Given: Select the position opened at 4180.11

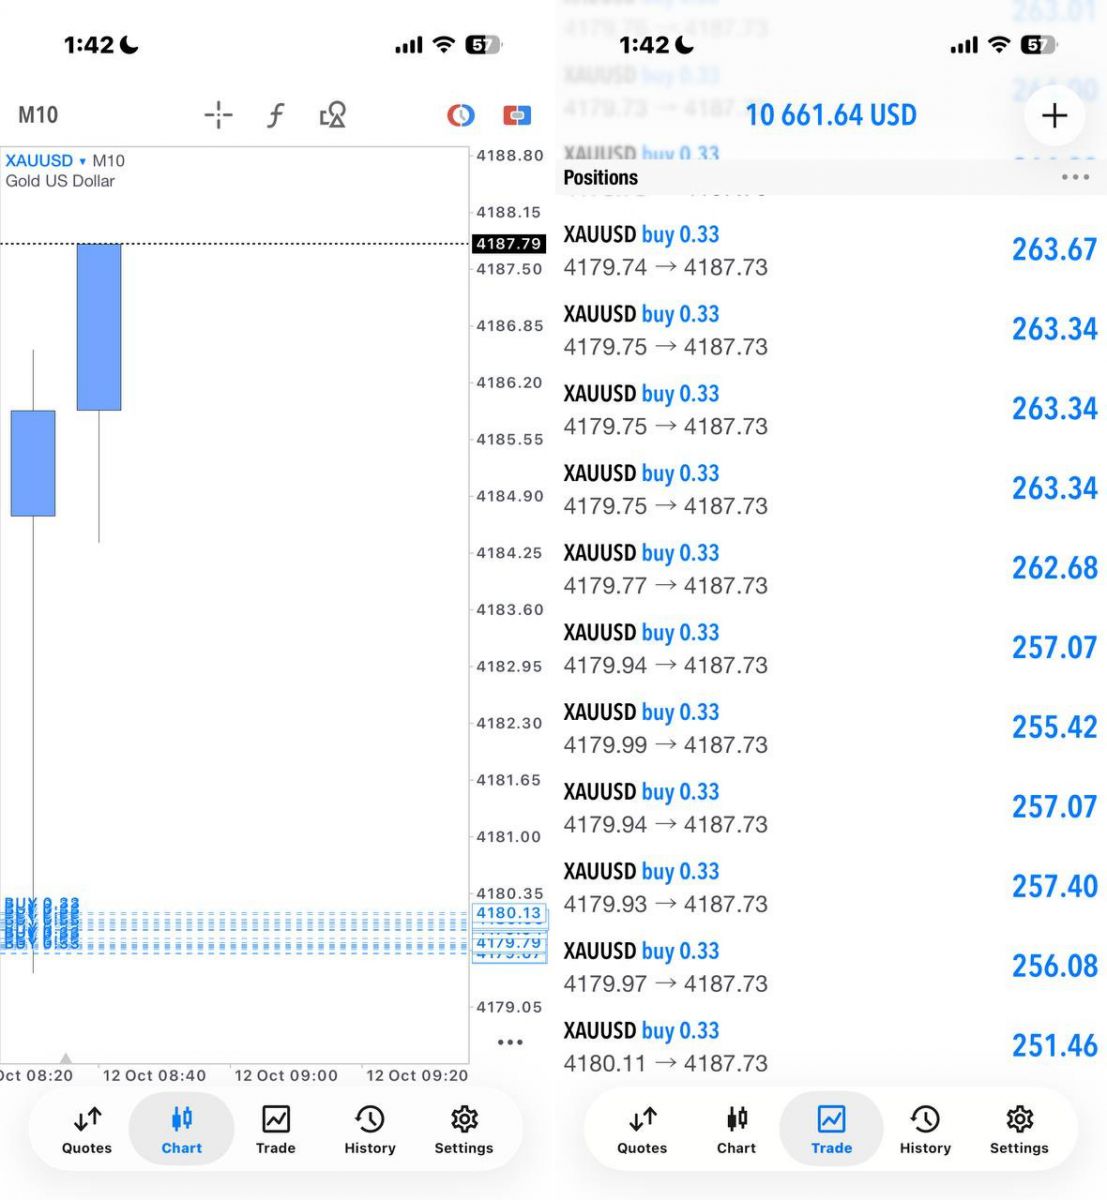Looking at the screenshot, I should (x=831, y=1046).
